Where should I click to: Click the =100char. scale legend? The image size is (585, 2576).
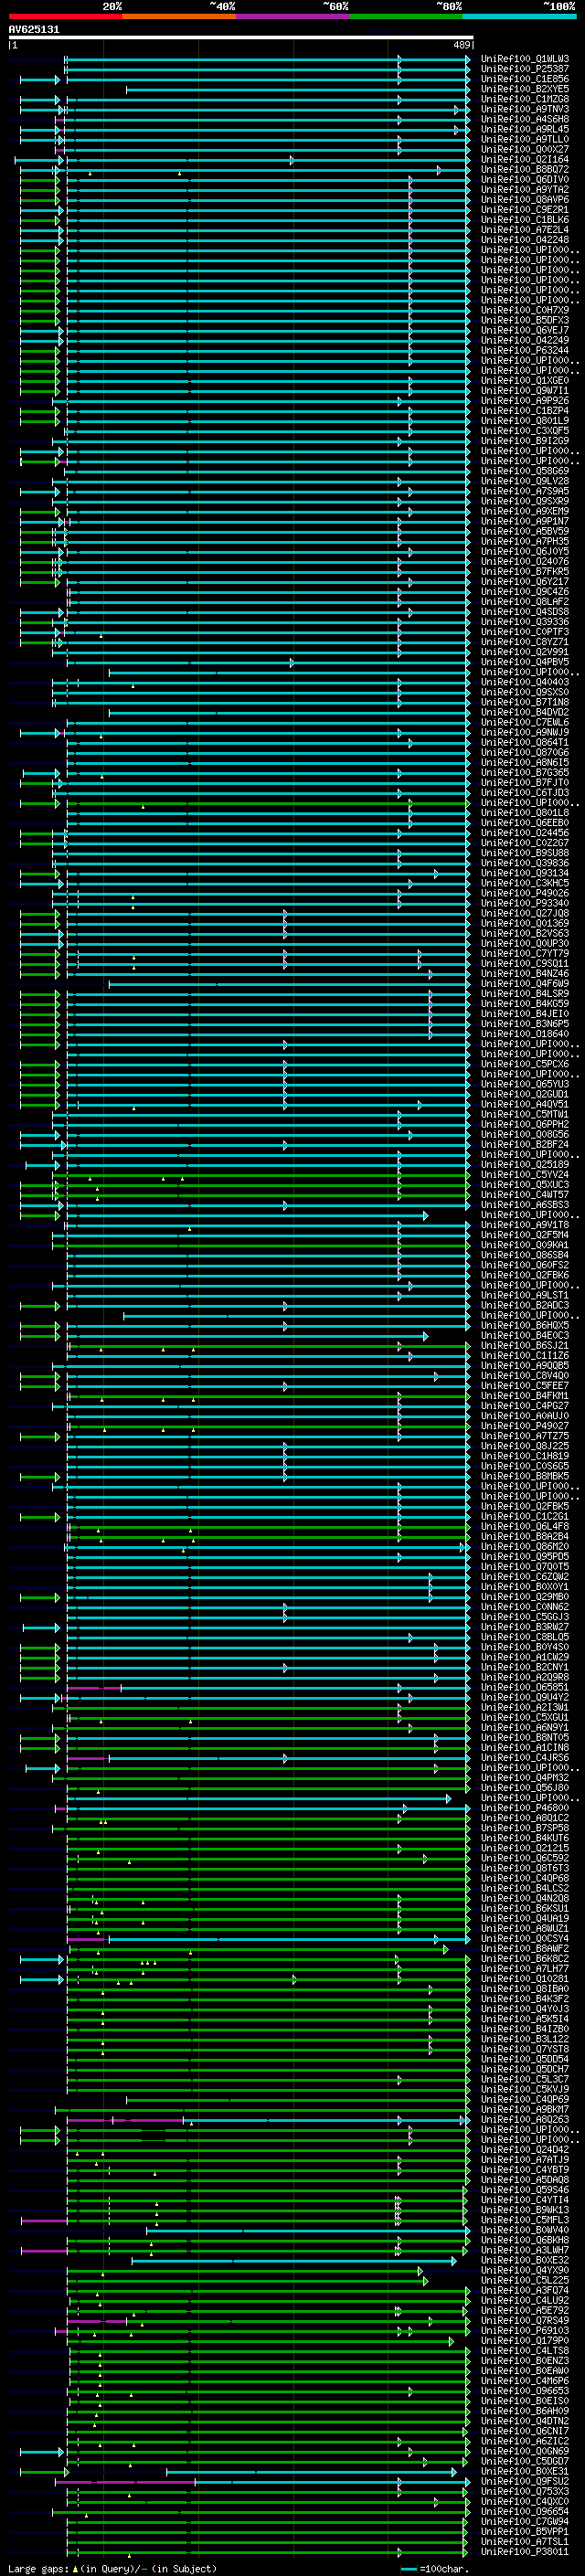pyautogui.click(x=444, y=2569)
